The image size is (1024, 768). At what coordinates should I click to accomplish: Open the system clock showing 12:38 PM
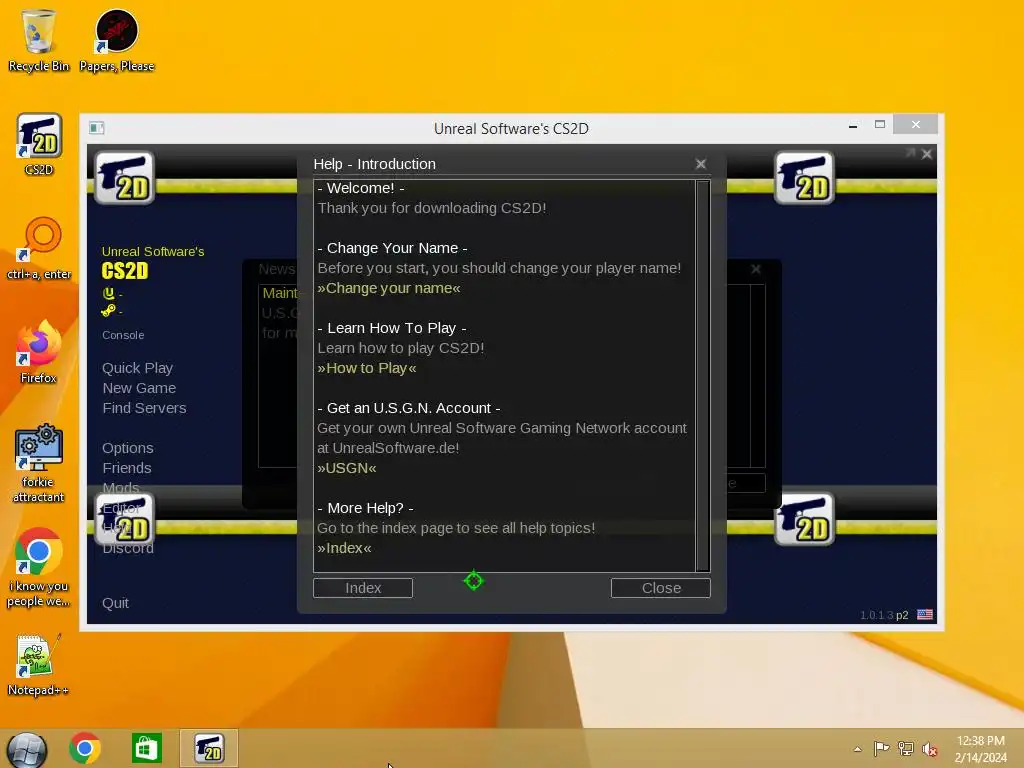(980, 748)
